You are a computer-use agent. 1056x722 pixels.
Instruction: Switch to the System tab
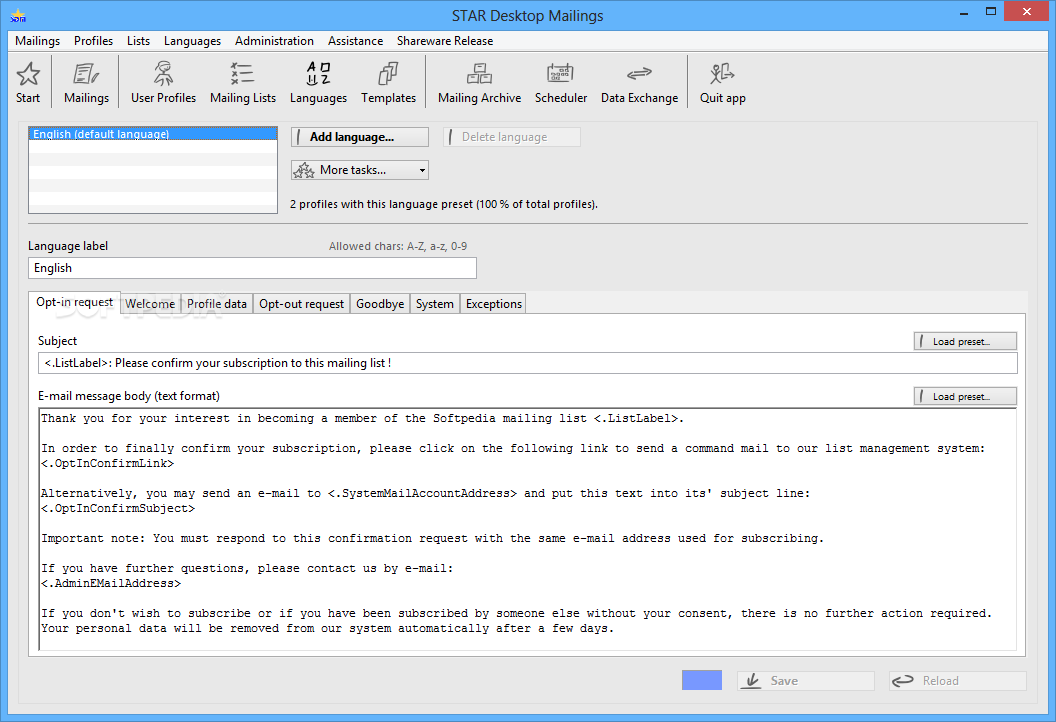[x=434, y=304]
